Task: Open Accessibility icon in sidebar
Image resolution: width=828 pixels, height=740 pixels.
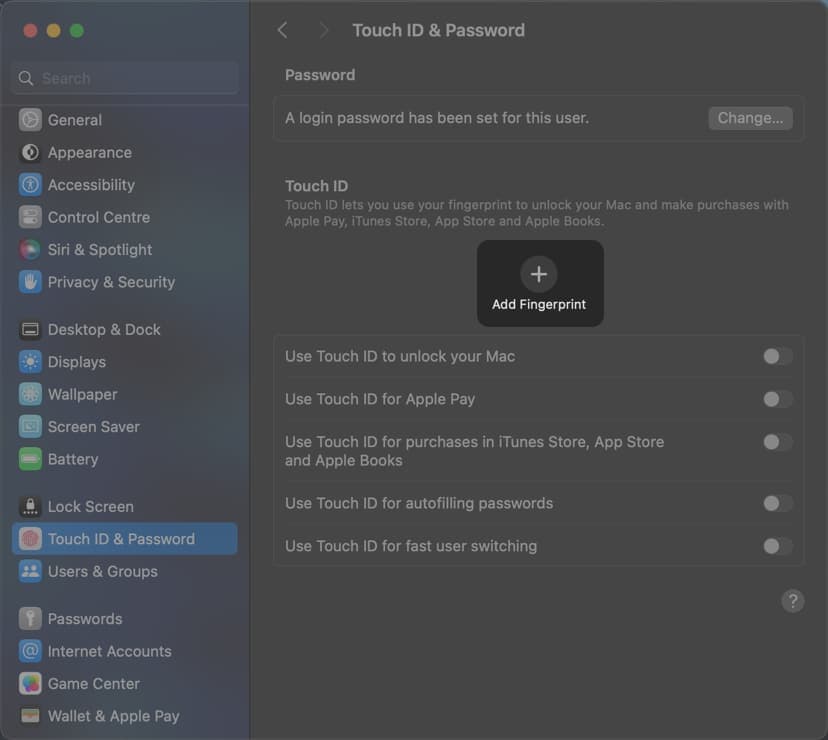Action: tap(30, 185)
